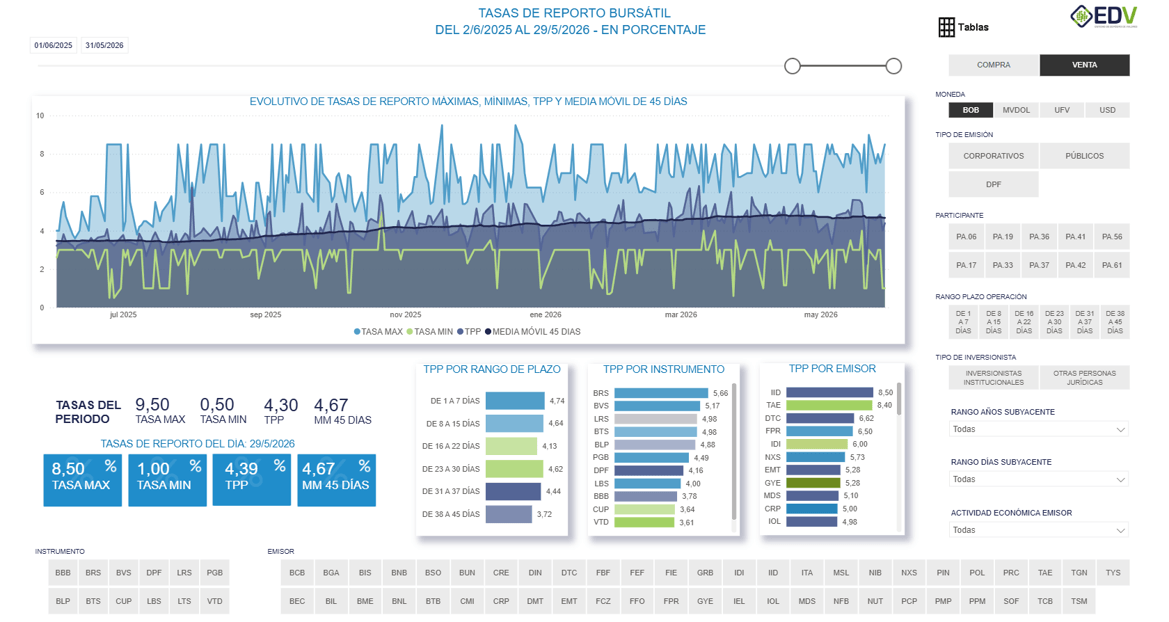This screenshot has height=622, width=1169.
Task: Click the end date field 31/05/2026
Action: point(104,45)
